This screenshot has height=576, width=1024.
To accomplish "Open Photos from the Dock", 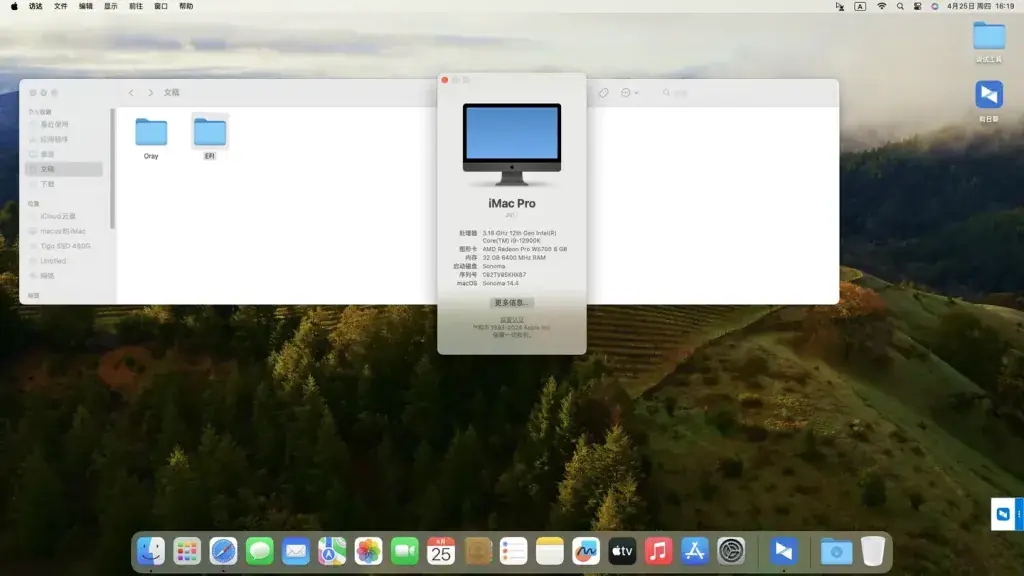I will pyautogui.click(x=368, y=551).
